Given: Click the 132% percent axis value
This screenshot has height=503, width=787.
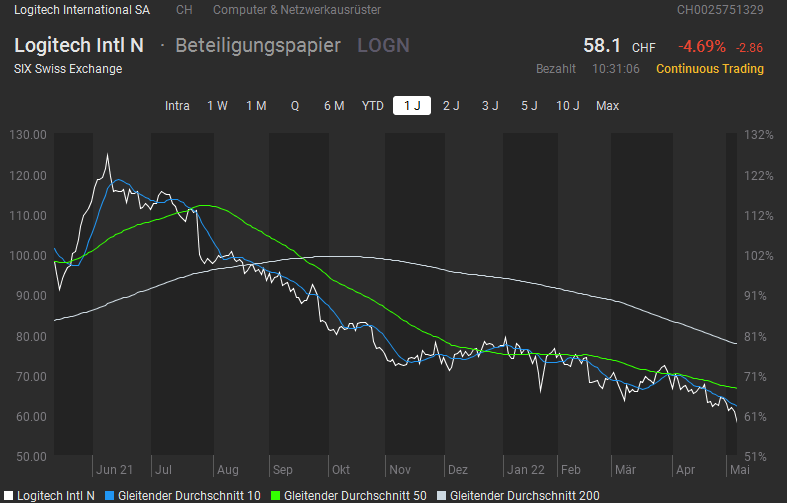Looking at the screenshot, I should 758,135.
